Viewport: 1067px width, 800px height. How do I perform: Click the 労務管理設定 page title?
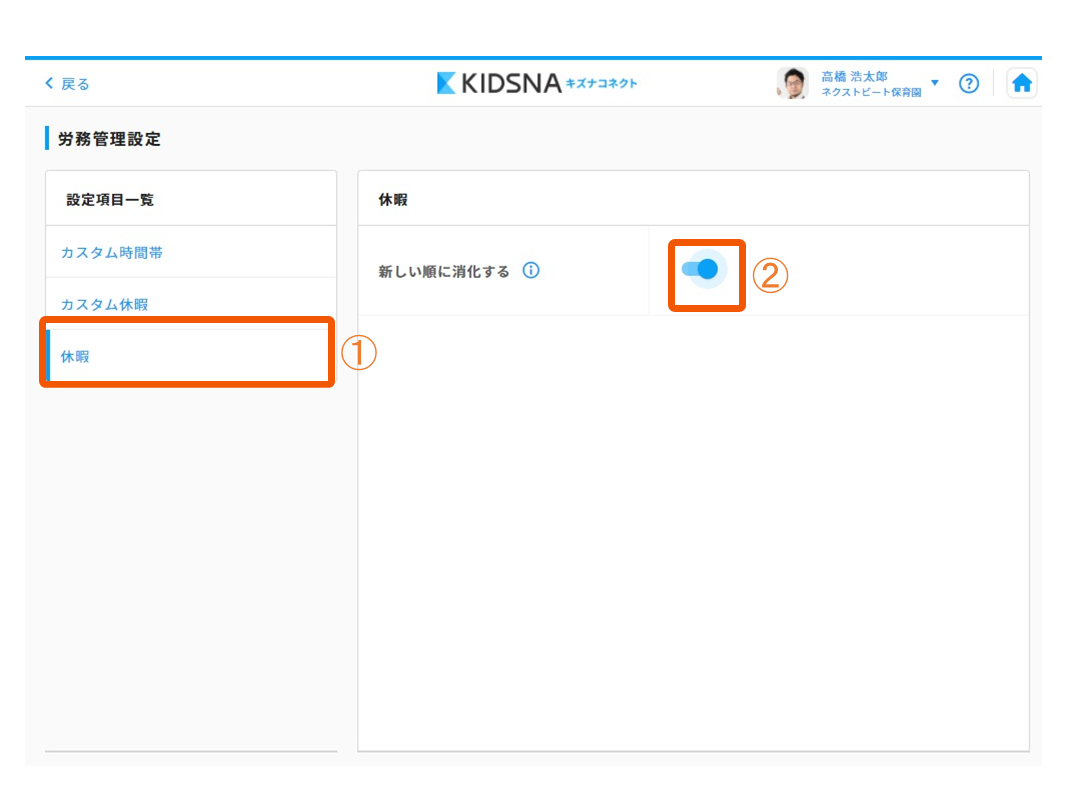109,139
